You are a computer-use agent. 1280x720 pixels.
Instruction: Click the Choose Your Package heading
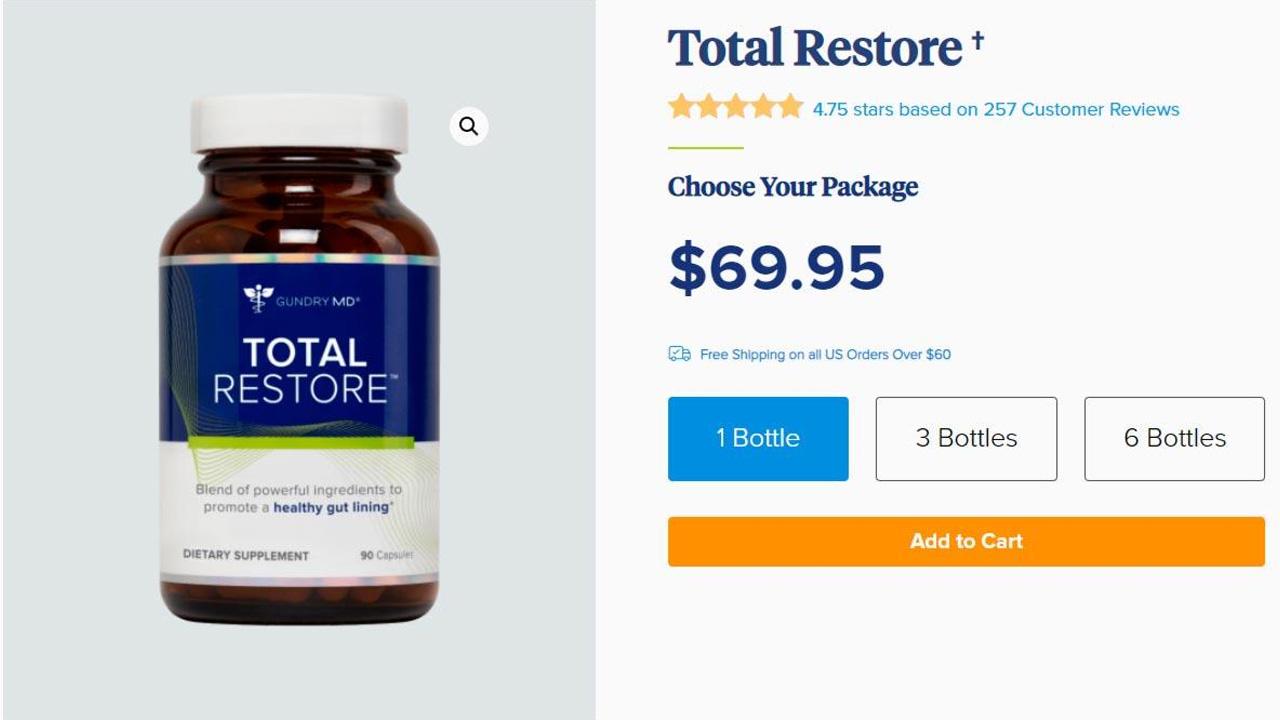click(793, 187)
